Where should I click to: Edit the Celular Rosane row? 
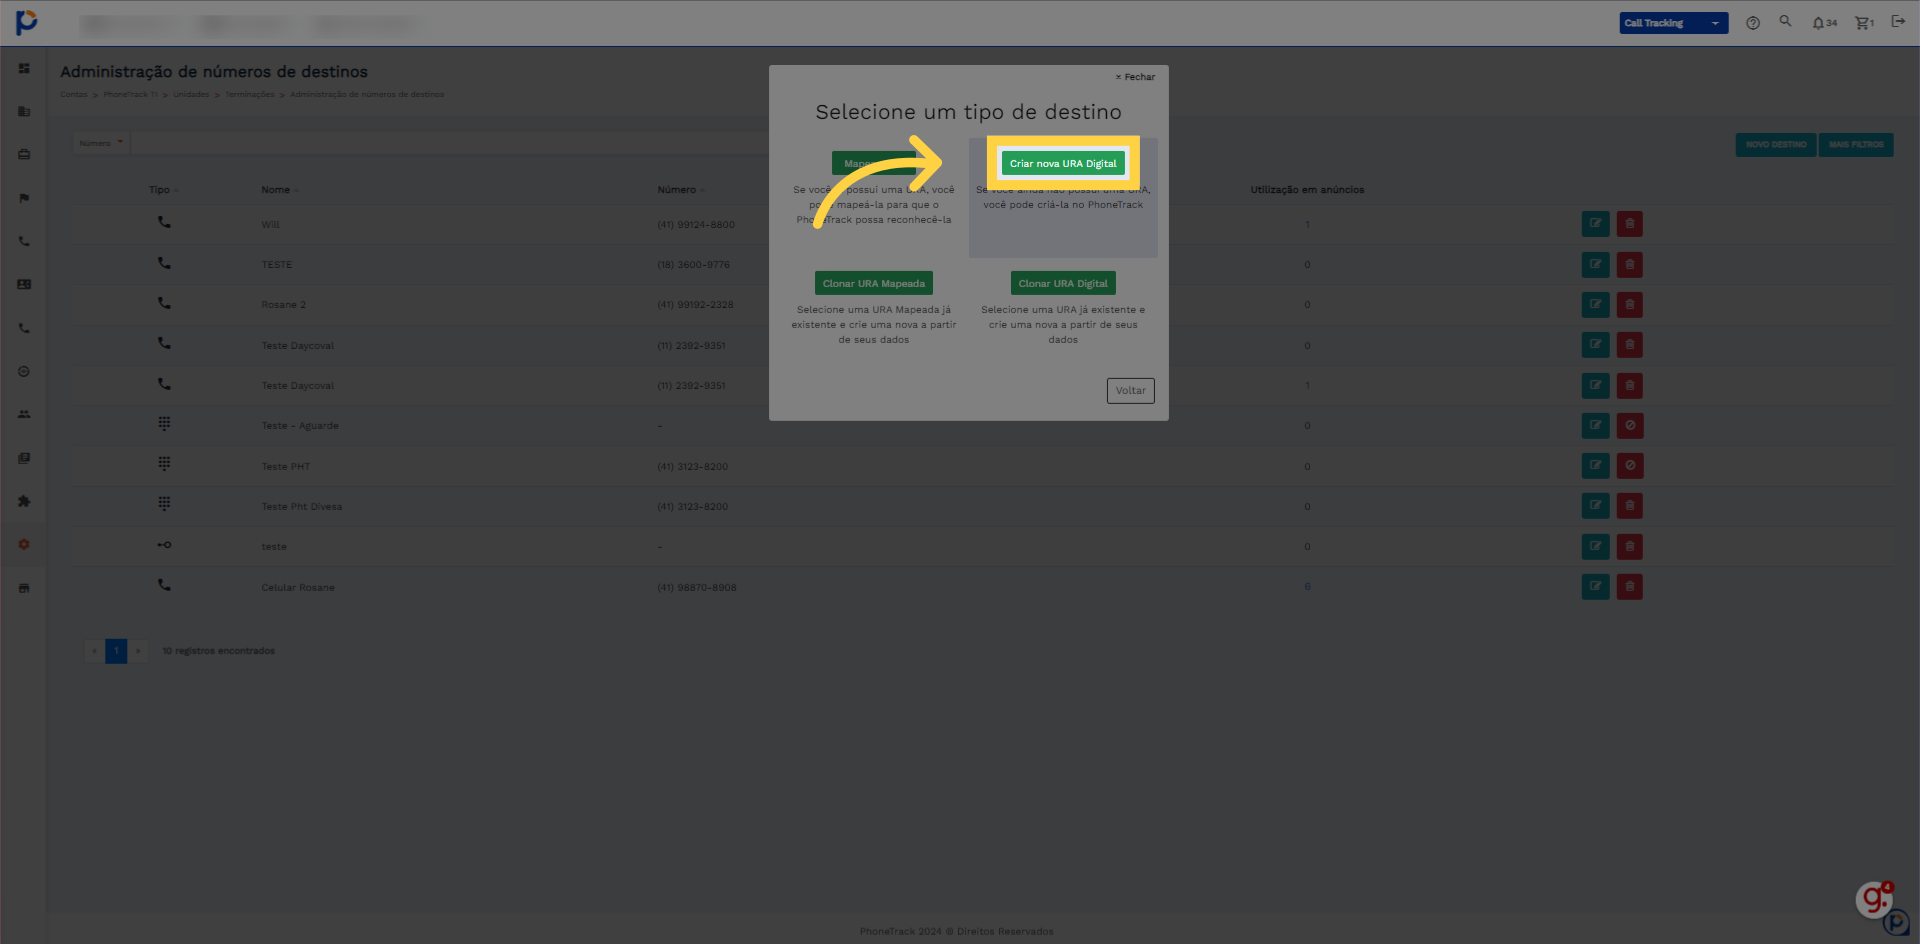[1595, 587]
